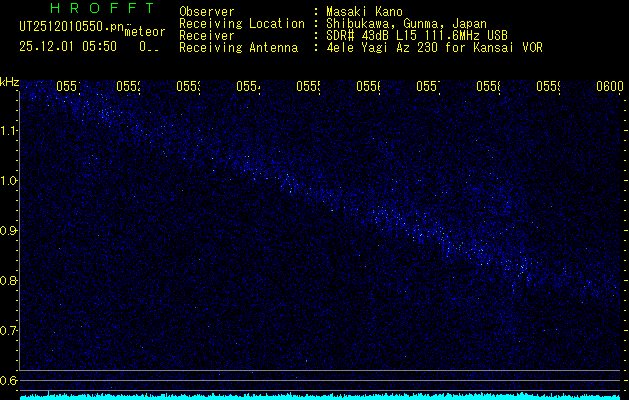Click the cyan signal level strip
The width and height of the screenshot is (629, 400).
coord(320,397)
